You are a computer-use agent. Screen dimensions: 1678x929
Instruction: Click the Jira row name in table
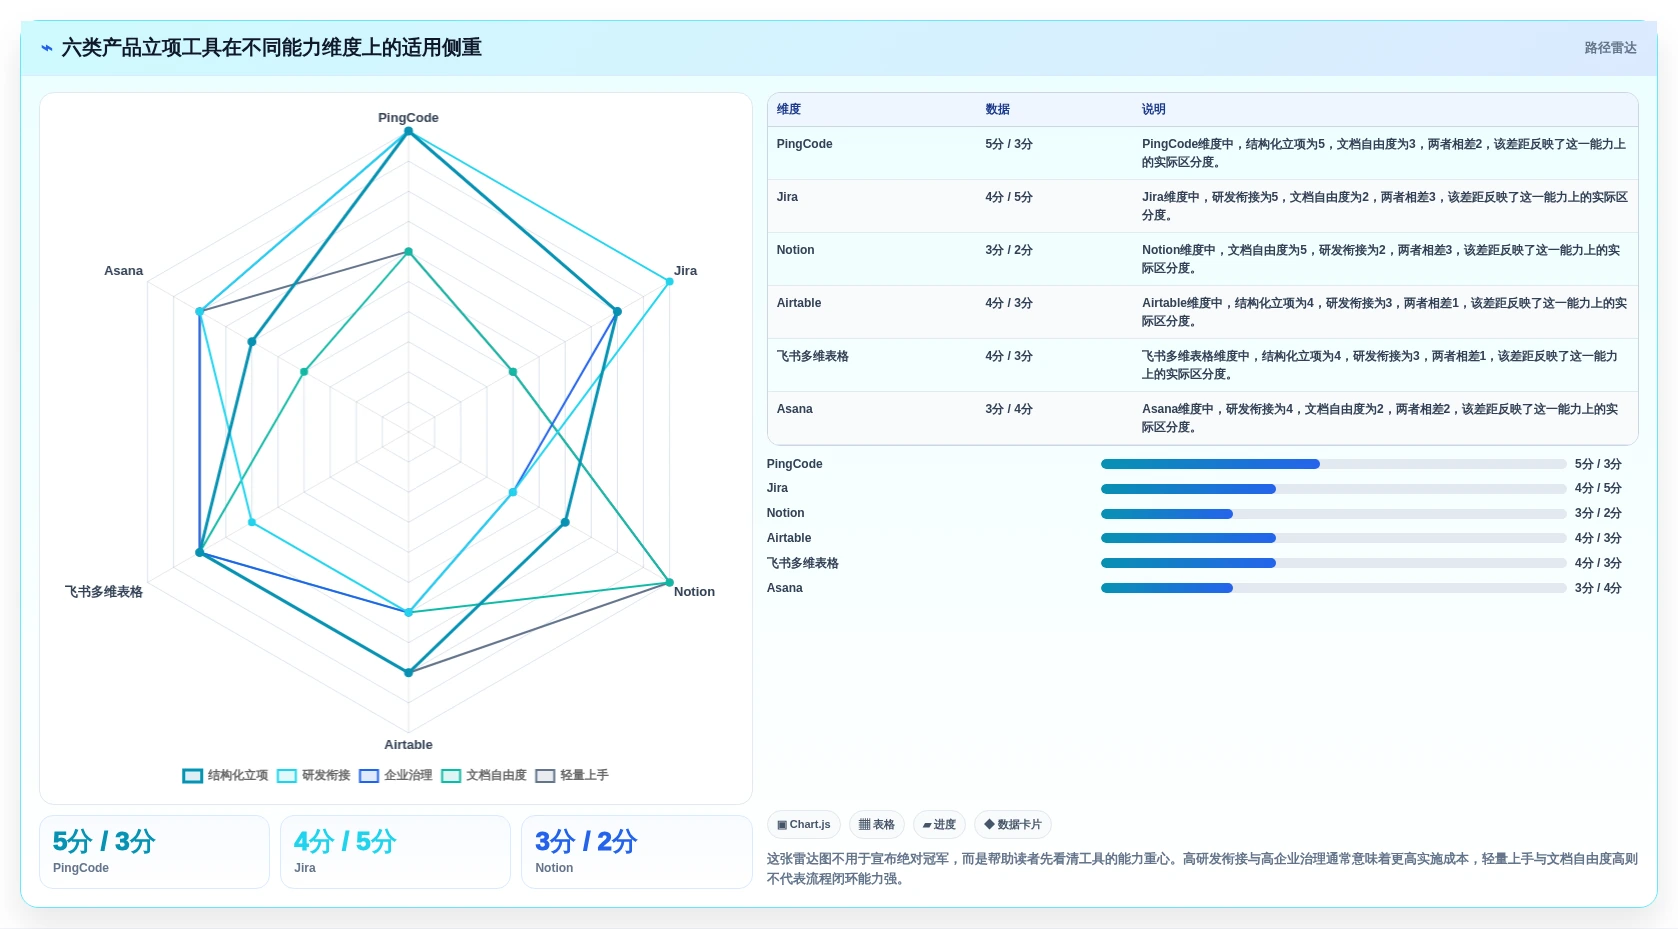click(x=787, y=197)
